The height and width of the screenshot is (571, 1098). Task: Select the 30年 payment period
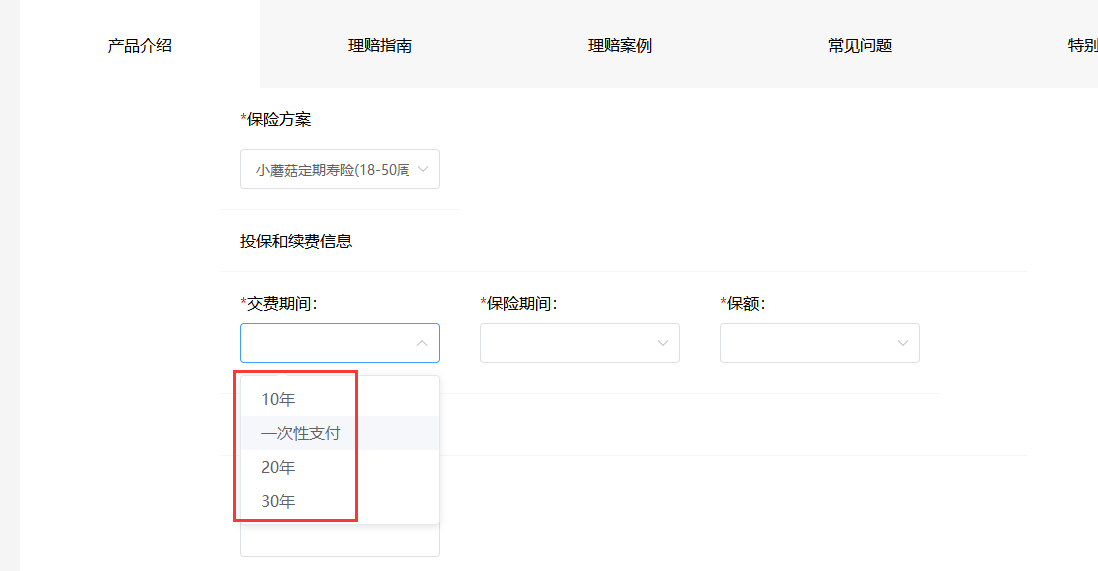click(279, 502)
